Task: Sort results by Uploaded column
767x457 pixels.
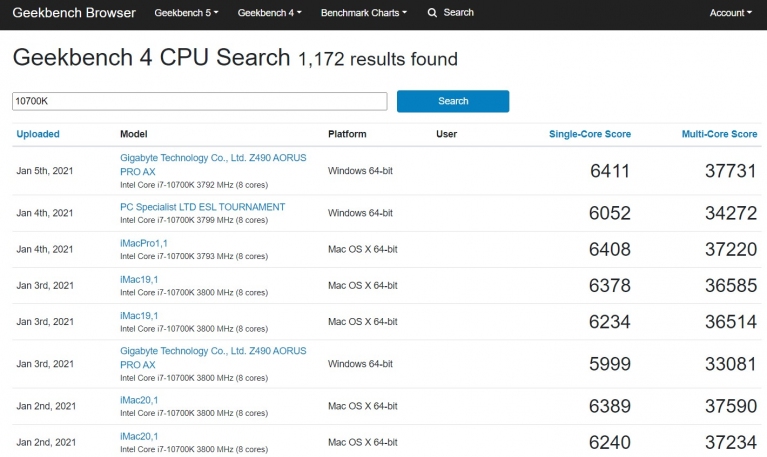Action: (x=38, y=134)
